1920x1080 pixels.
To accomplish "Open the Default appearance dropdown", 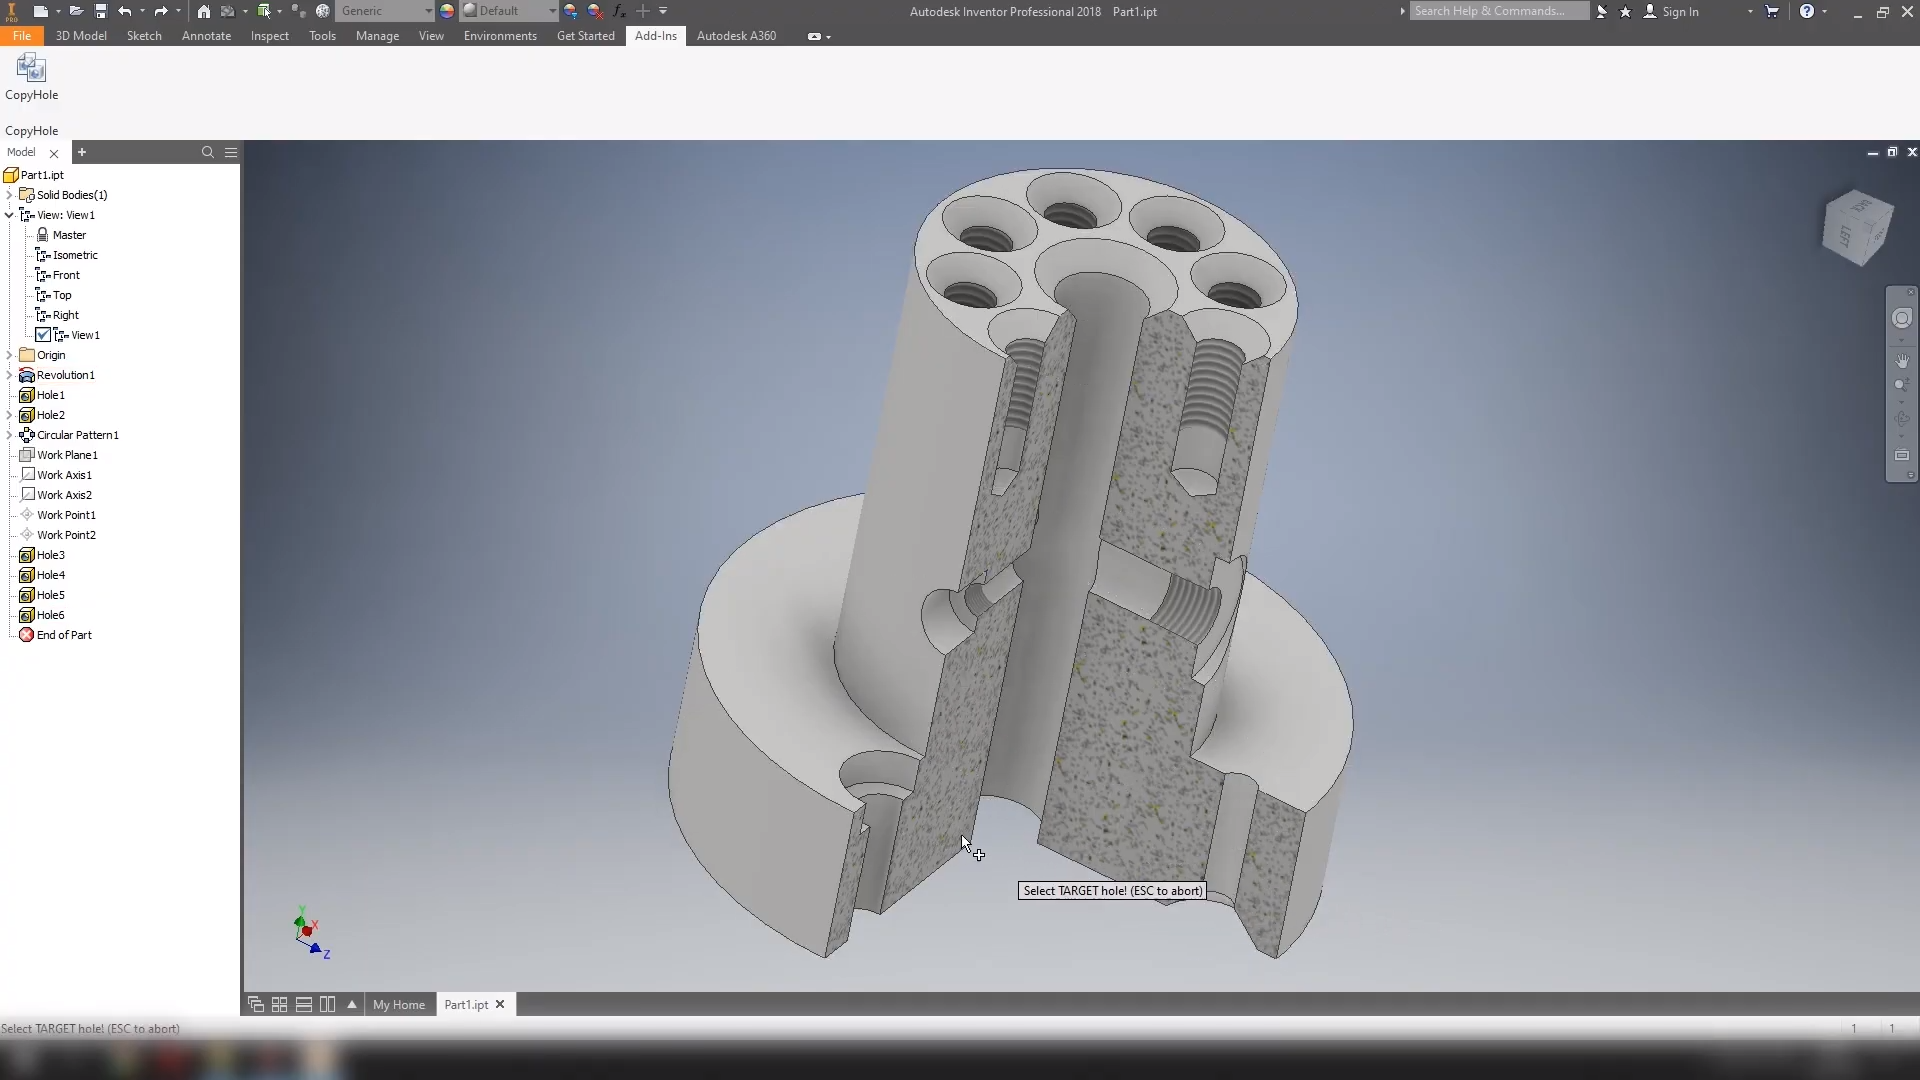I will (x=551, y=11).
